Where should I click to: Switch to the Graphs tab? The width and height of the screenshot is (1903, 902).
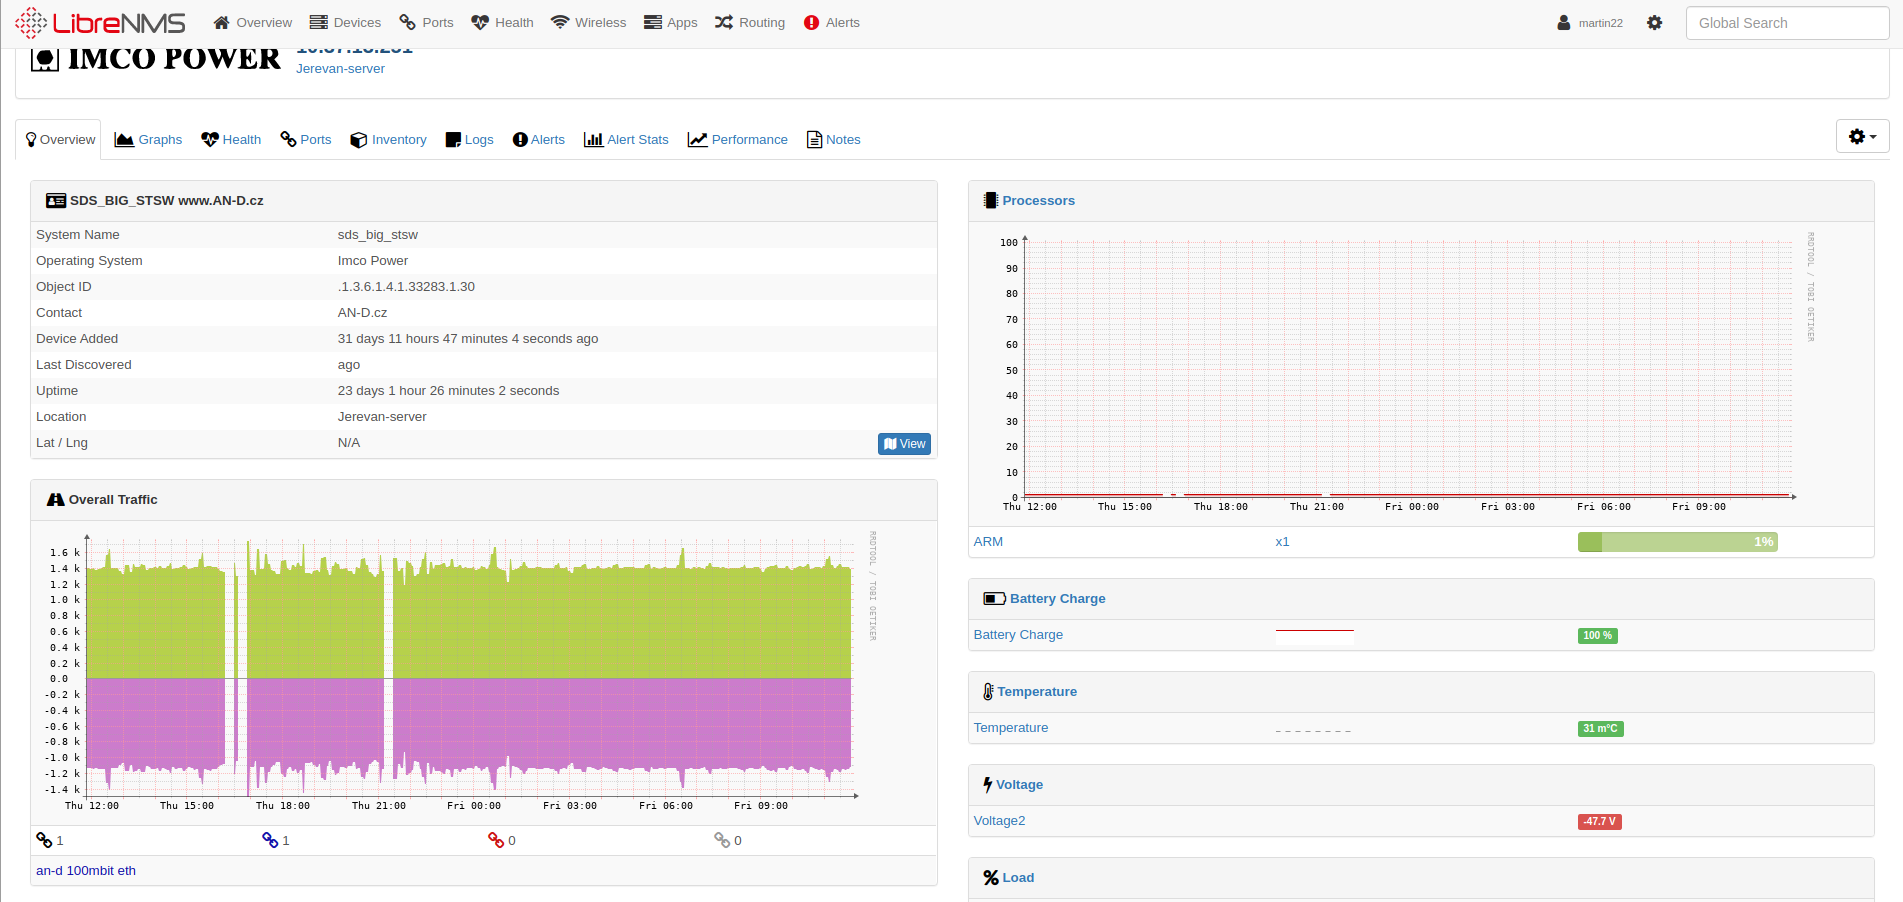click(148, 140)
